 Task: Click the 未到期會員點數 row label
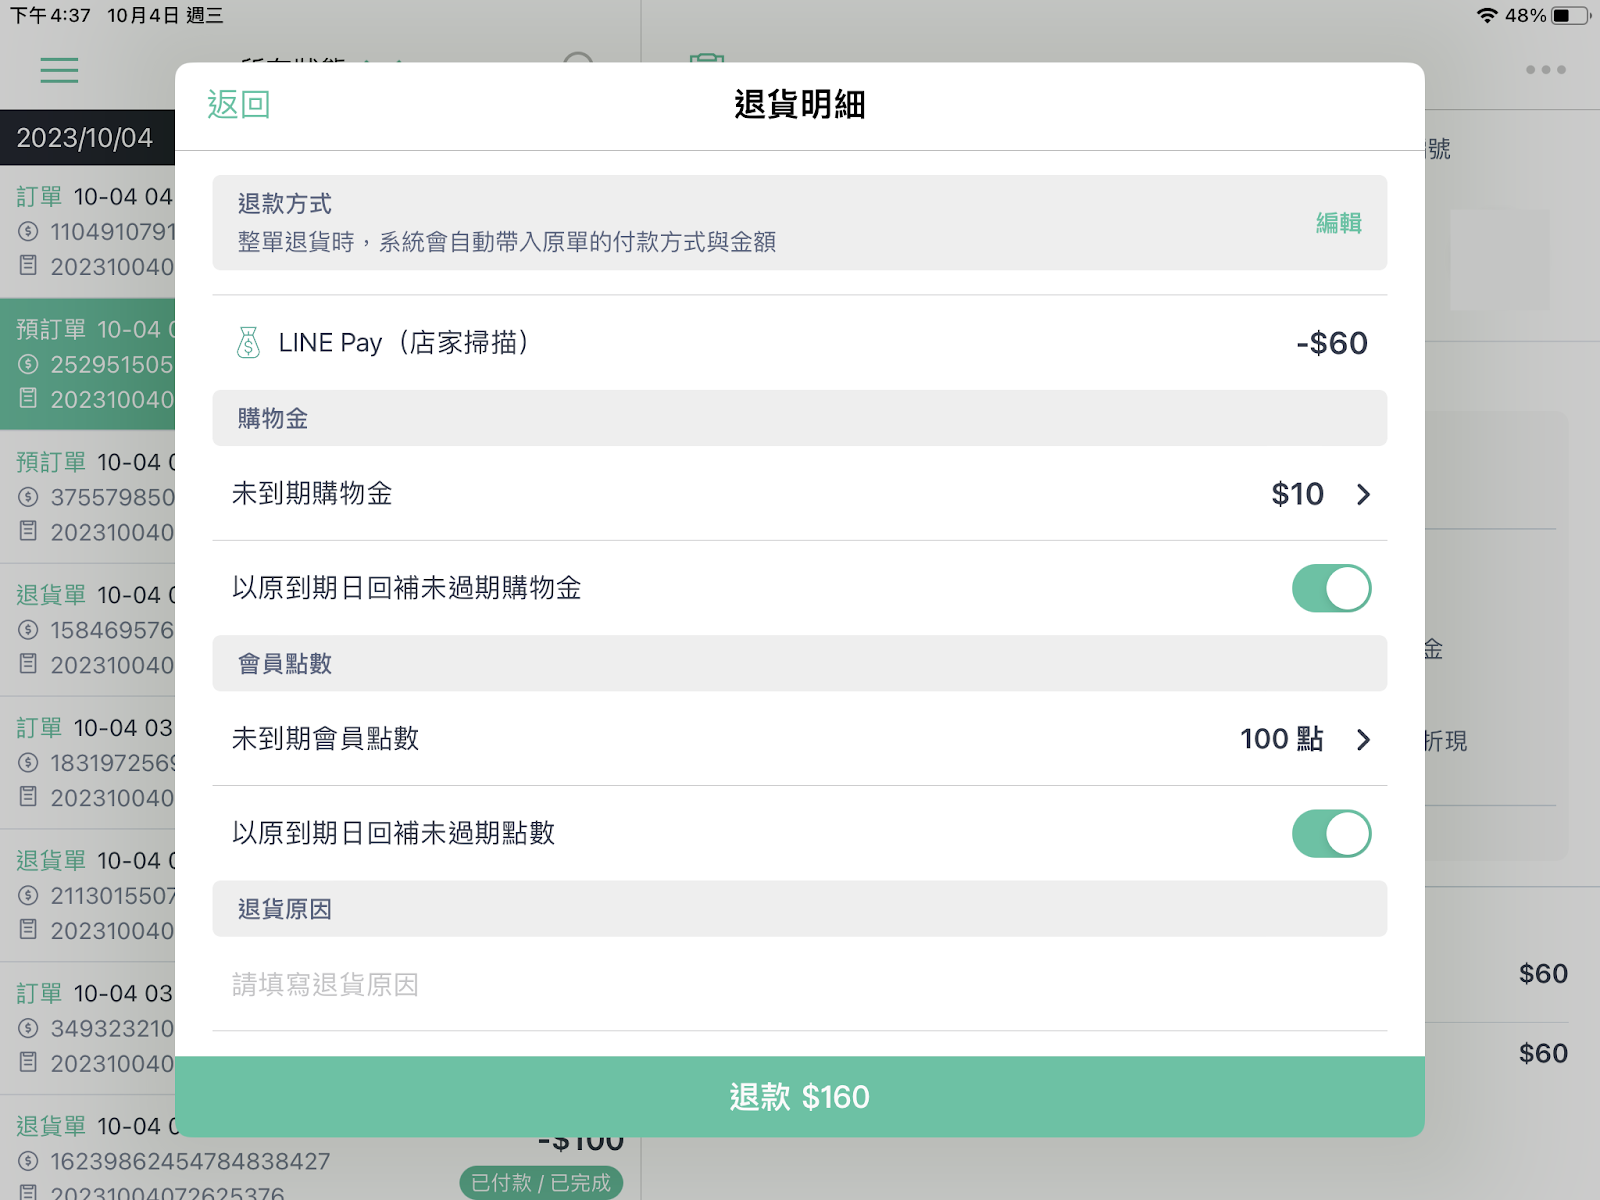pos(325,739)
